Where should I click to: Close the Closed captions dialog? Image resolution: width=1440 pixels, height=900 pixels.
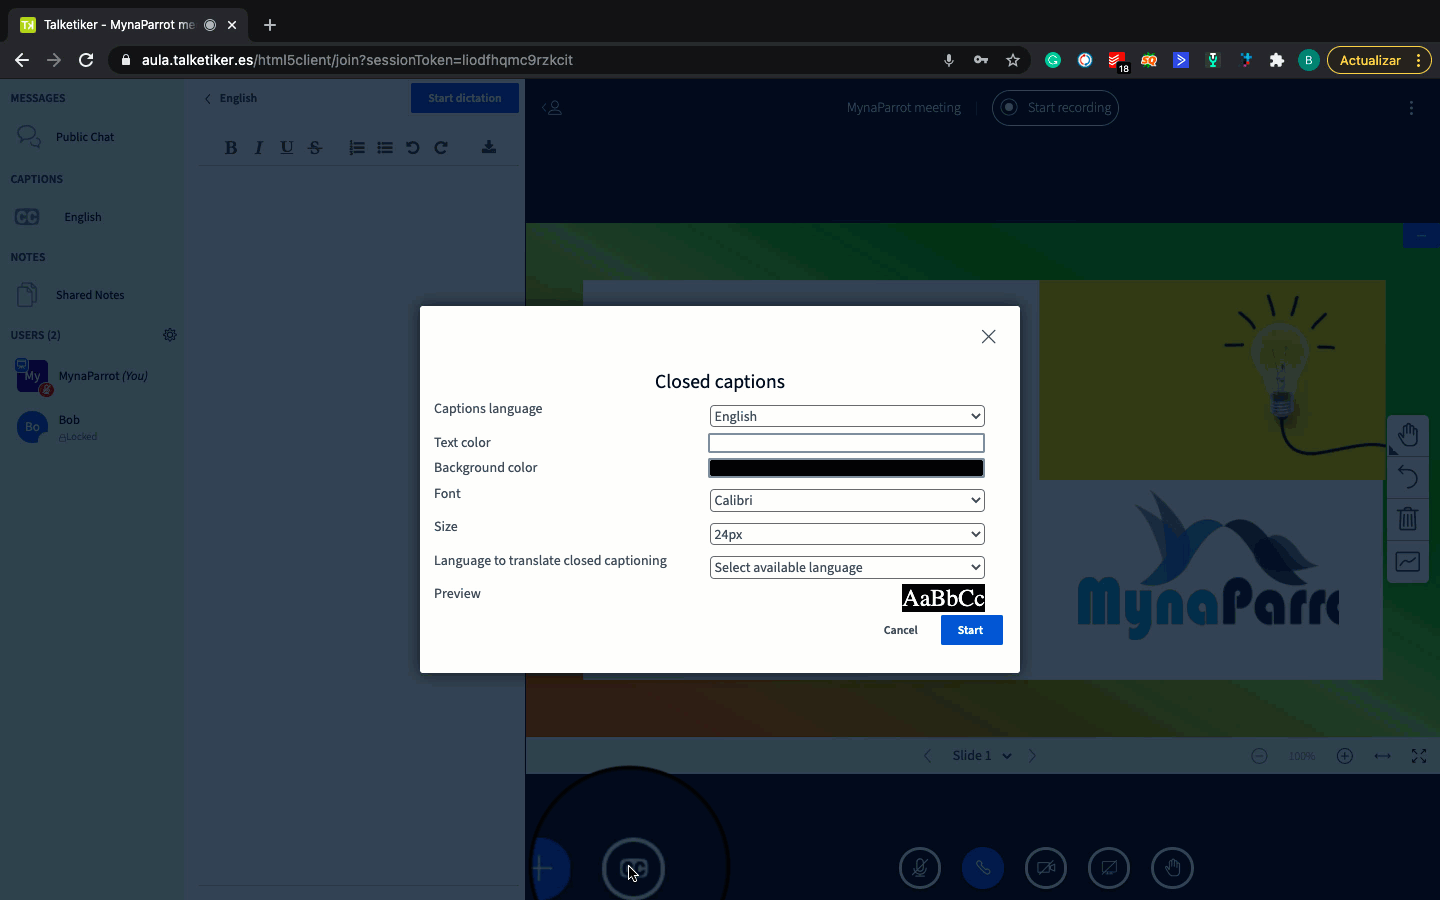[x=988, y=337]
